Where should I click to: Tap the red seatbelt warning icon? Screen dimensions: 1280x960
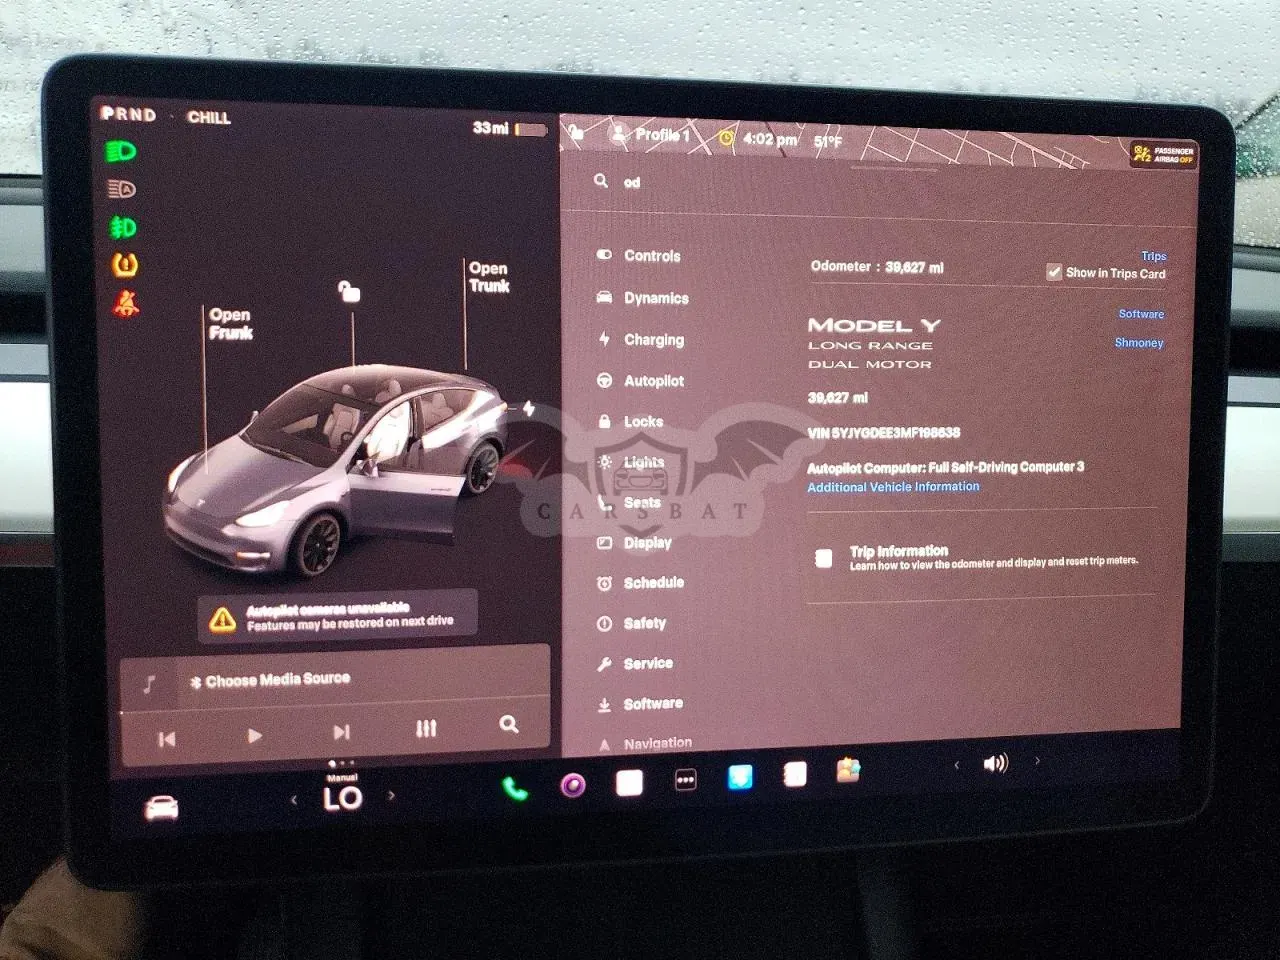tap(126, 303)
